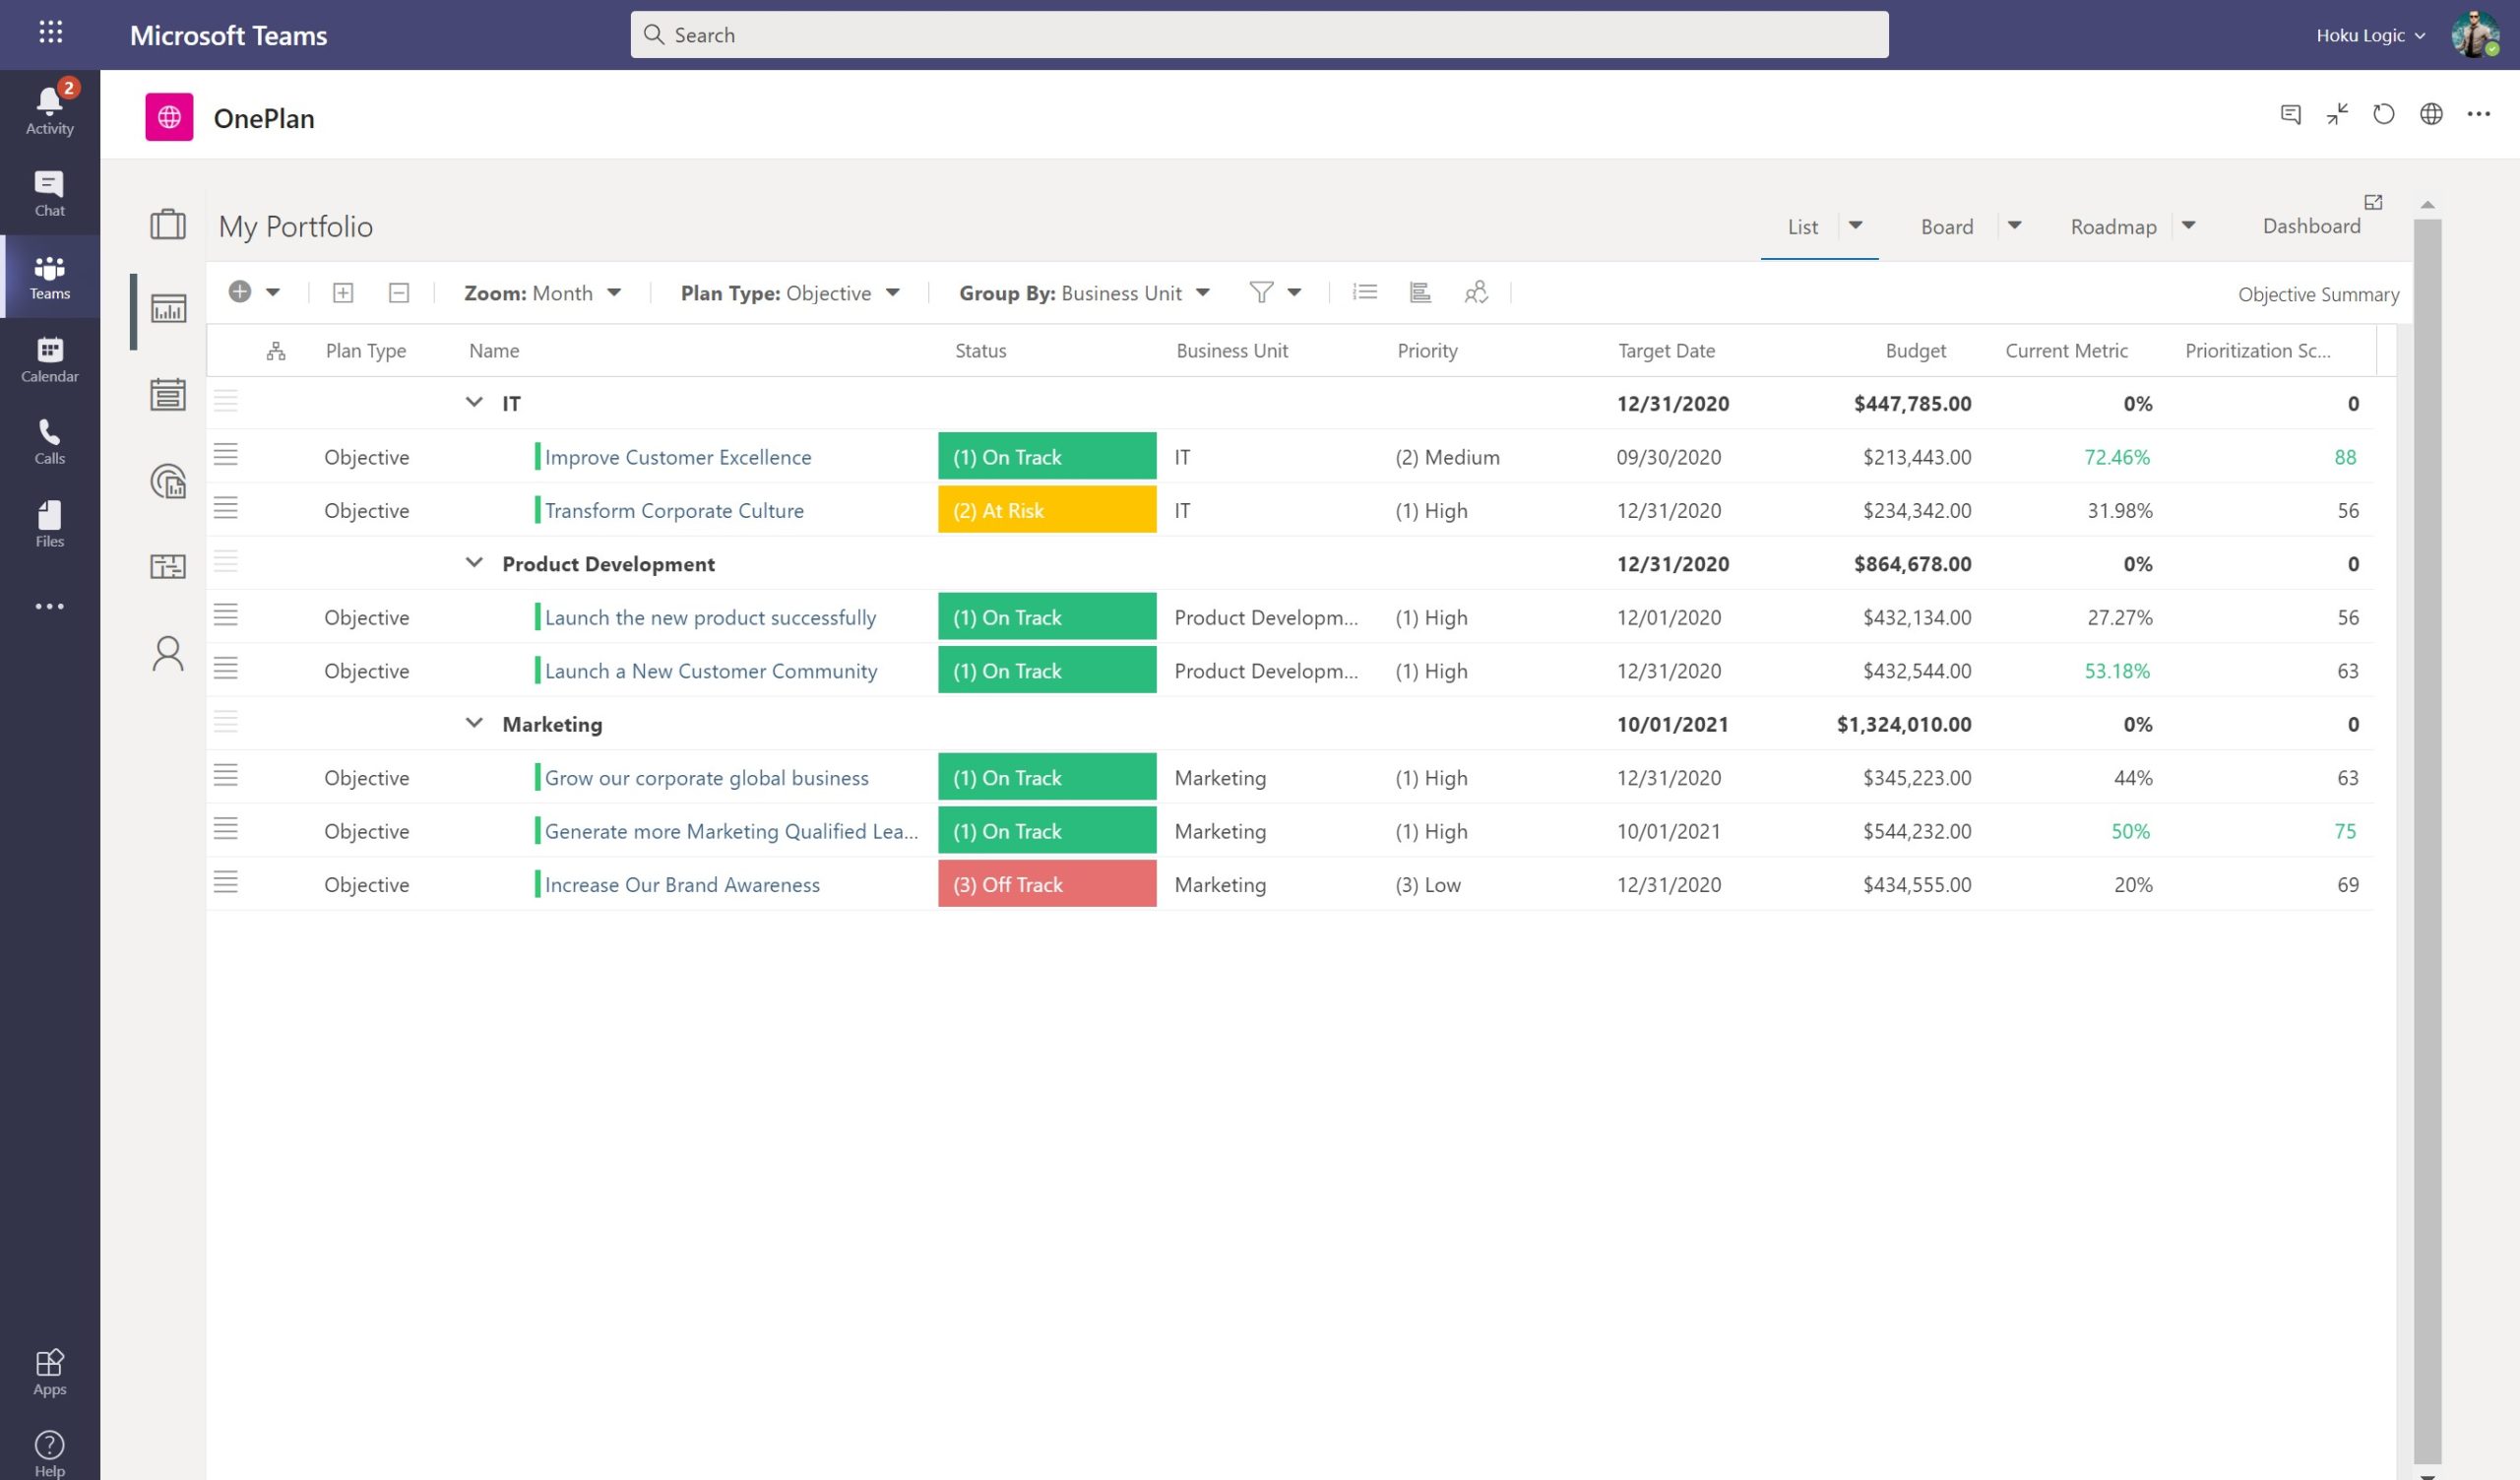Collapse tab view with arrows icon
The height and width of the screenshot is (1480, 2520).
click(2337, 114)
